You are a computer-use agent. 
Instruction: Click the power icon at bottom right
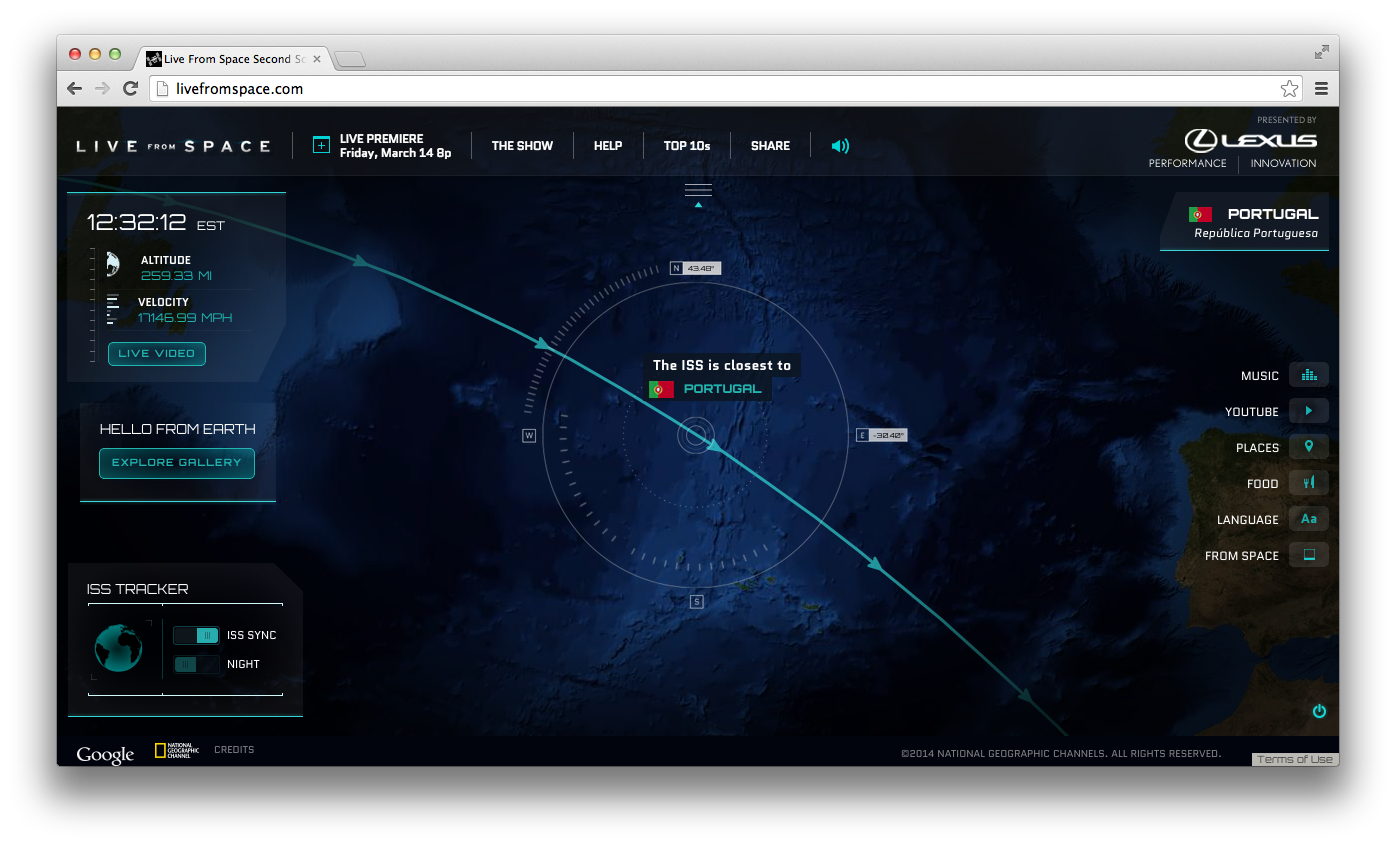click(x=1319, y=711)
